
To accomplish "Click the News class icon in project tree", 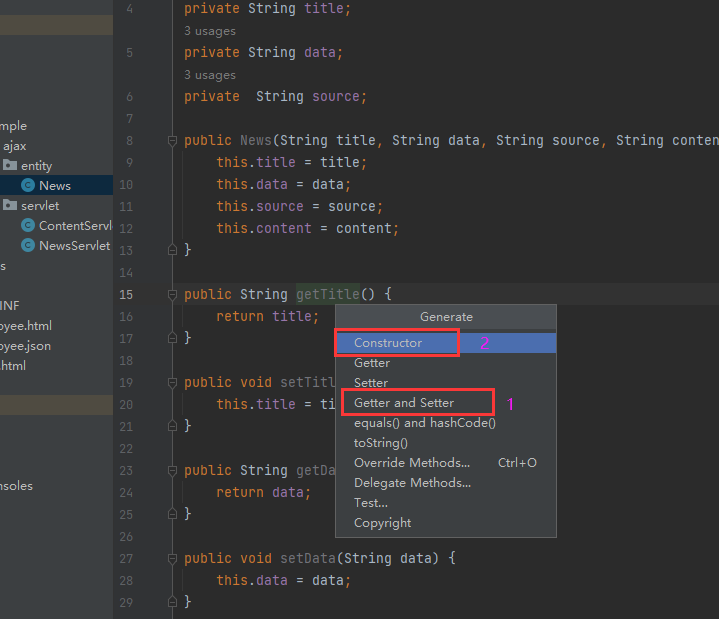I will tap(28, 186).
